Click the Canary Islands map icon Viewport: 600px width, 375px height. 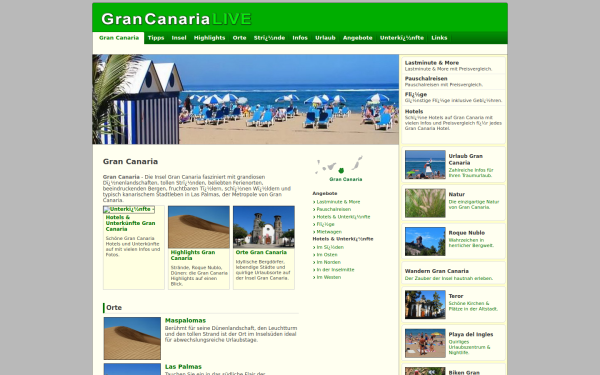(339, 165)
